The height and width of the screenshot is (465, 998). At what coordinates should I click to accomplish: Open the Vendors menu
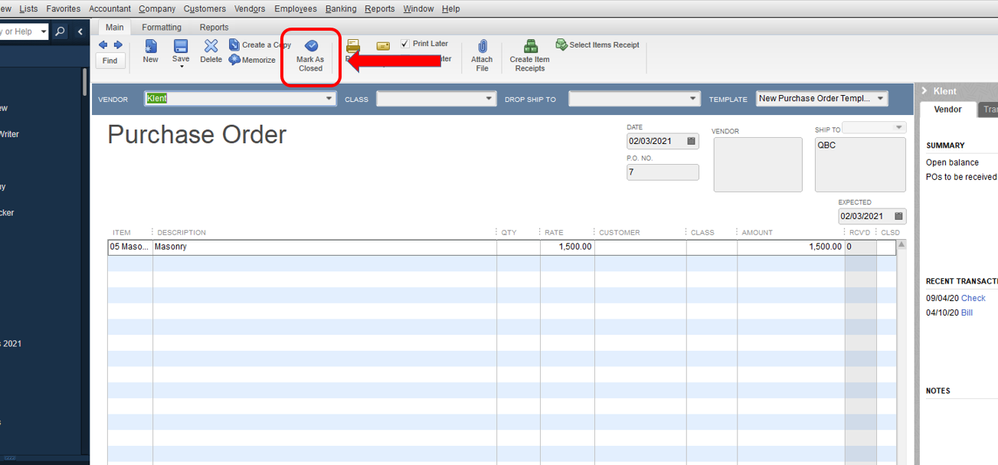(250, 9)
